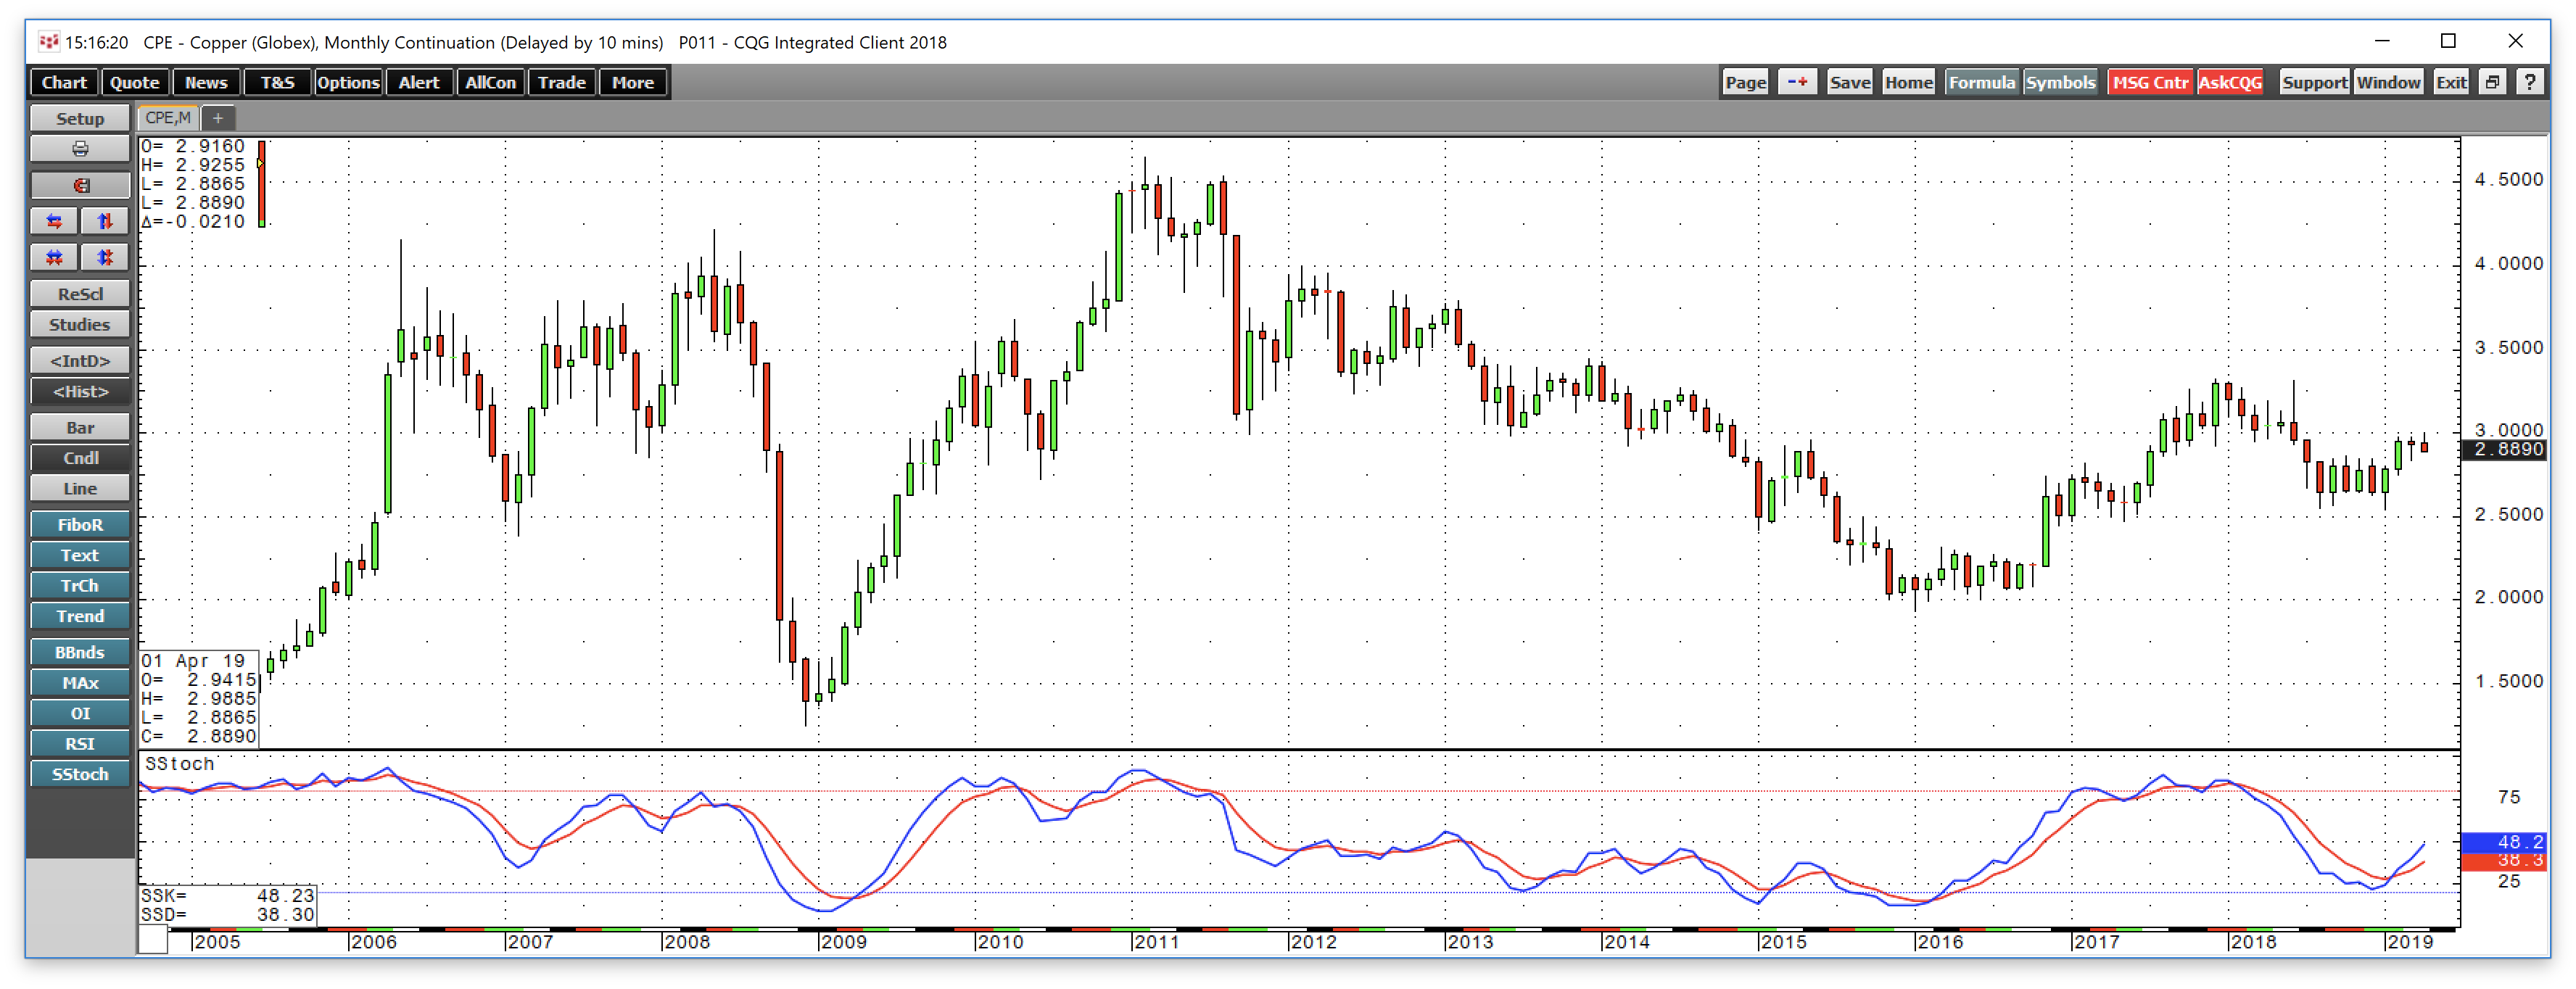Add a new tab with plus

[x=218, y=118]
